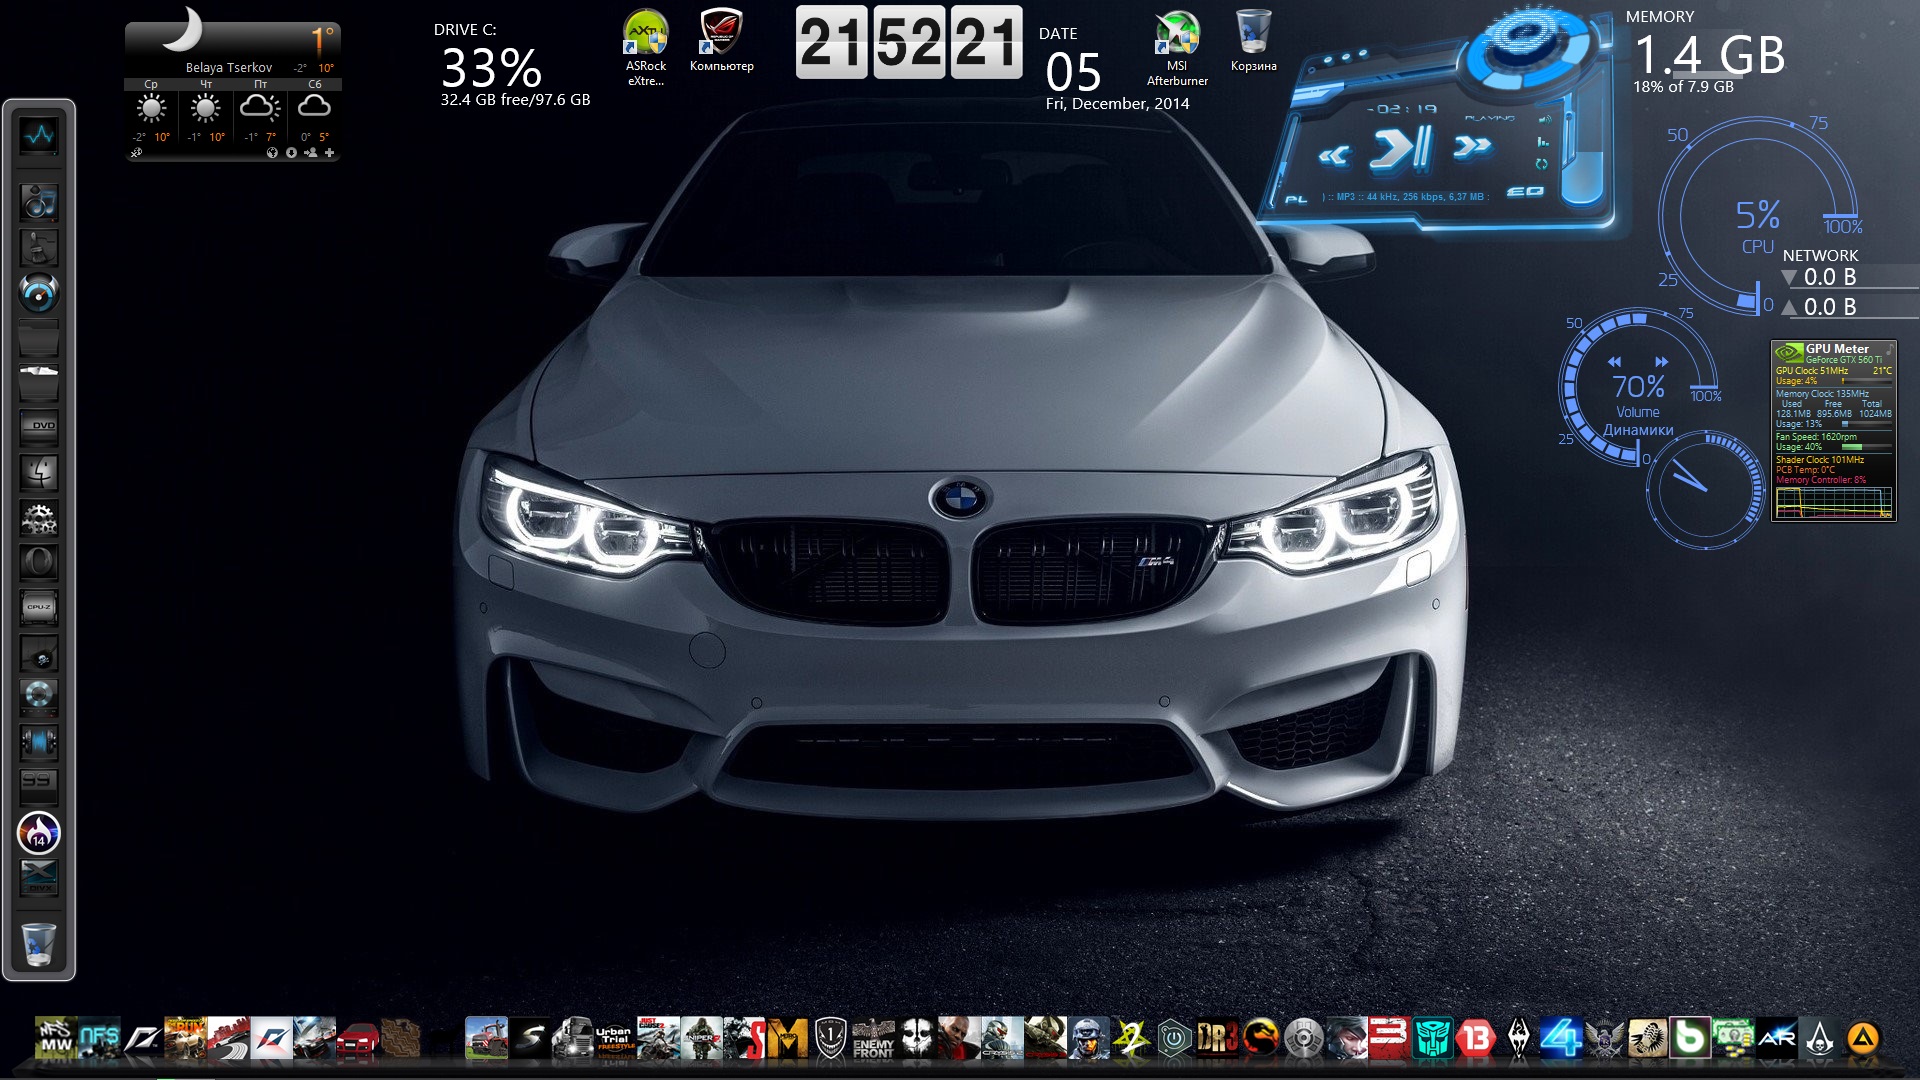Screen dimensions: 1920x1080
Task: Open the trash bin in the side dock
Action: click(x=39, y=944)
